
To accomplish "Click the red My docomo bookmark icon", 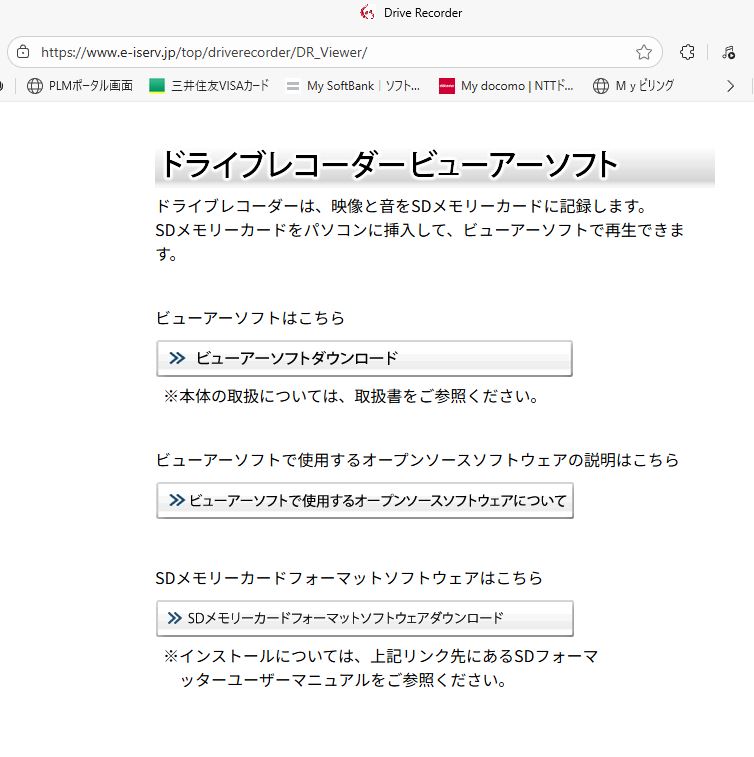I will pos(447,86).
